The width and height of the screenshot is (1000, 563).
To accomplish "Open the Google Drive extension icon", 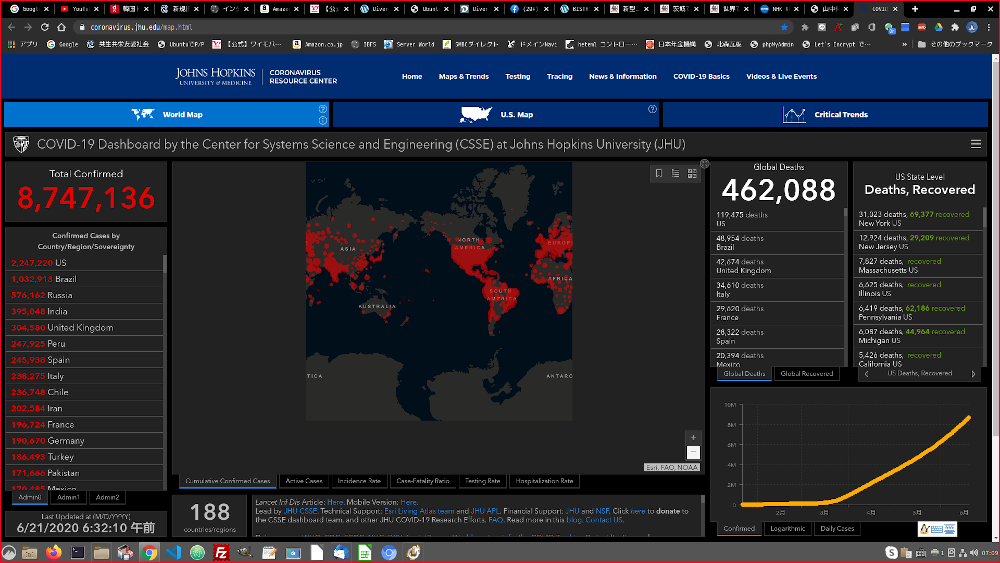I will coord(939,27).
